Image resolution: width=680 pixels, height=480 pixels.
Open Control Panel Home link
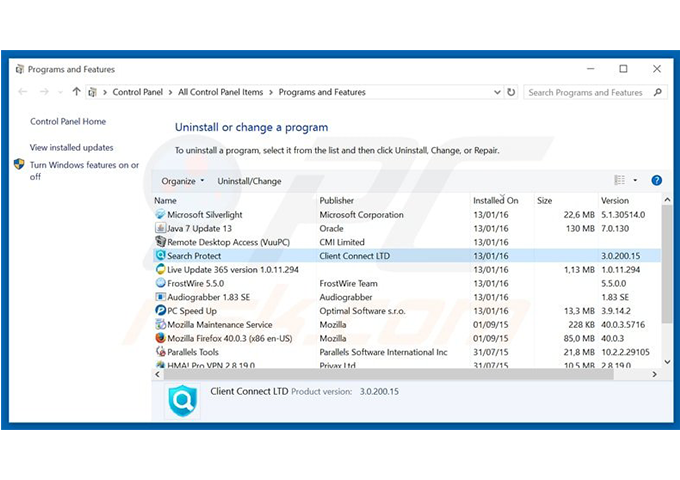click(x=68, y=121)
